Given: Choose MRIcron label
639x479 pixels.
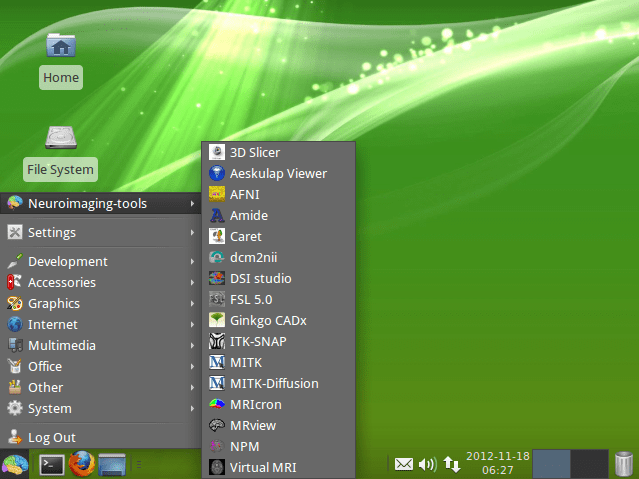Looking at the screenshot, I should point(256,404).
